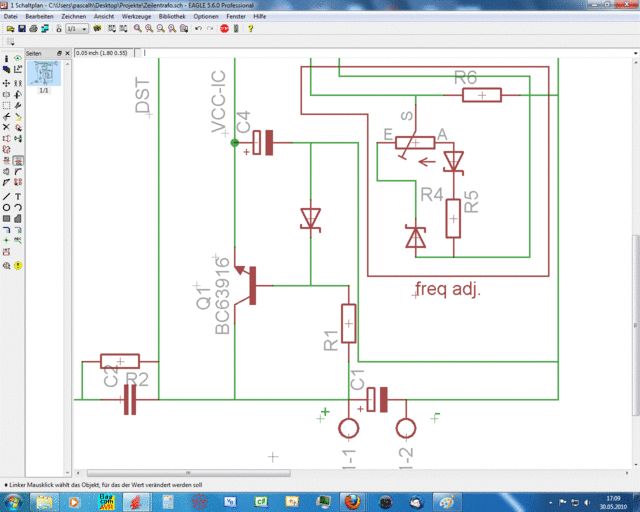Select the Delete X tool

[7, 127]
